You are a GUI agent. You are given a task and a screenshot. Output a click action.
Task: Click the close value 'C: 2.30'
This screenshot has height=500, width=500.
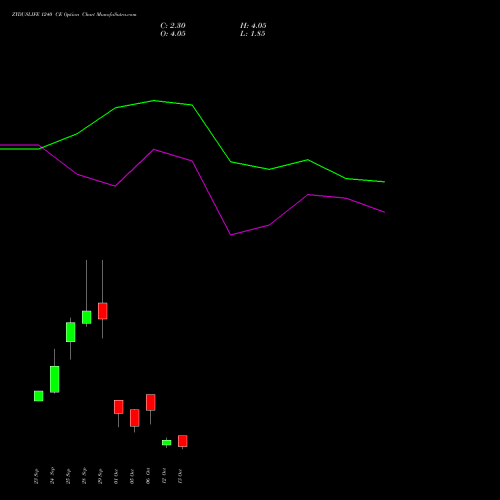[x=173, y=25]
